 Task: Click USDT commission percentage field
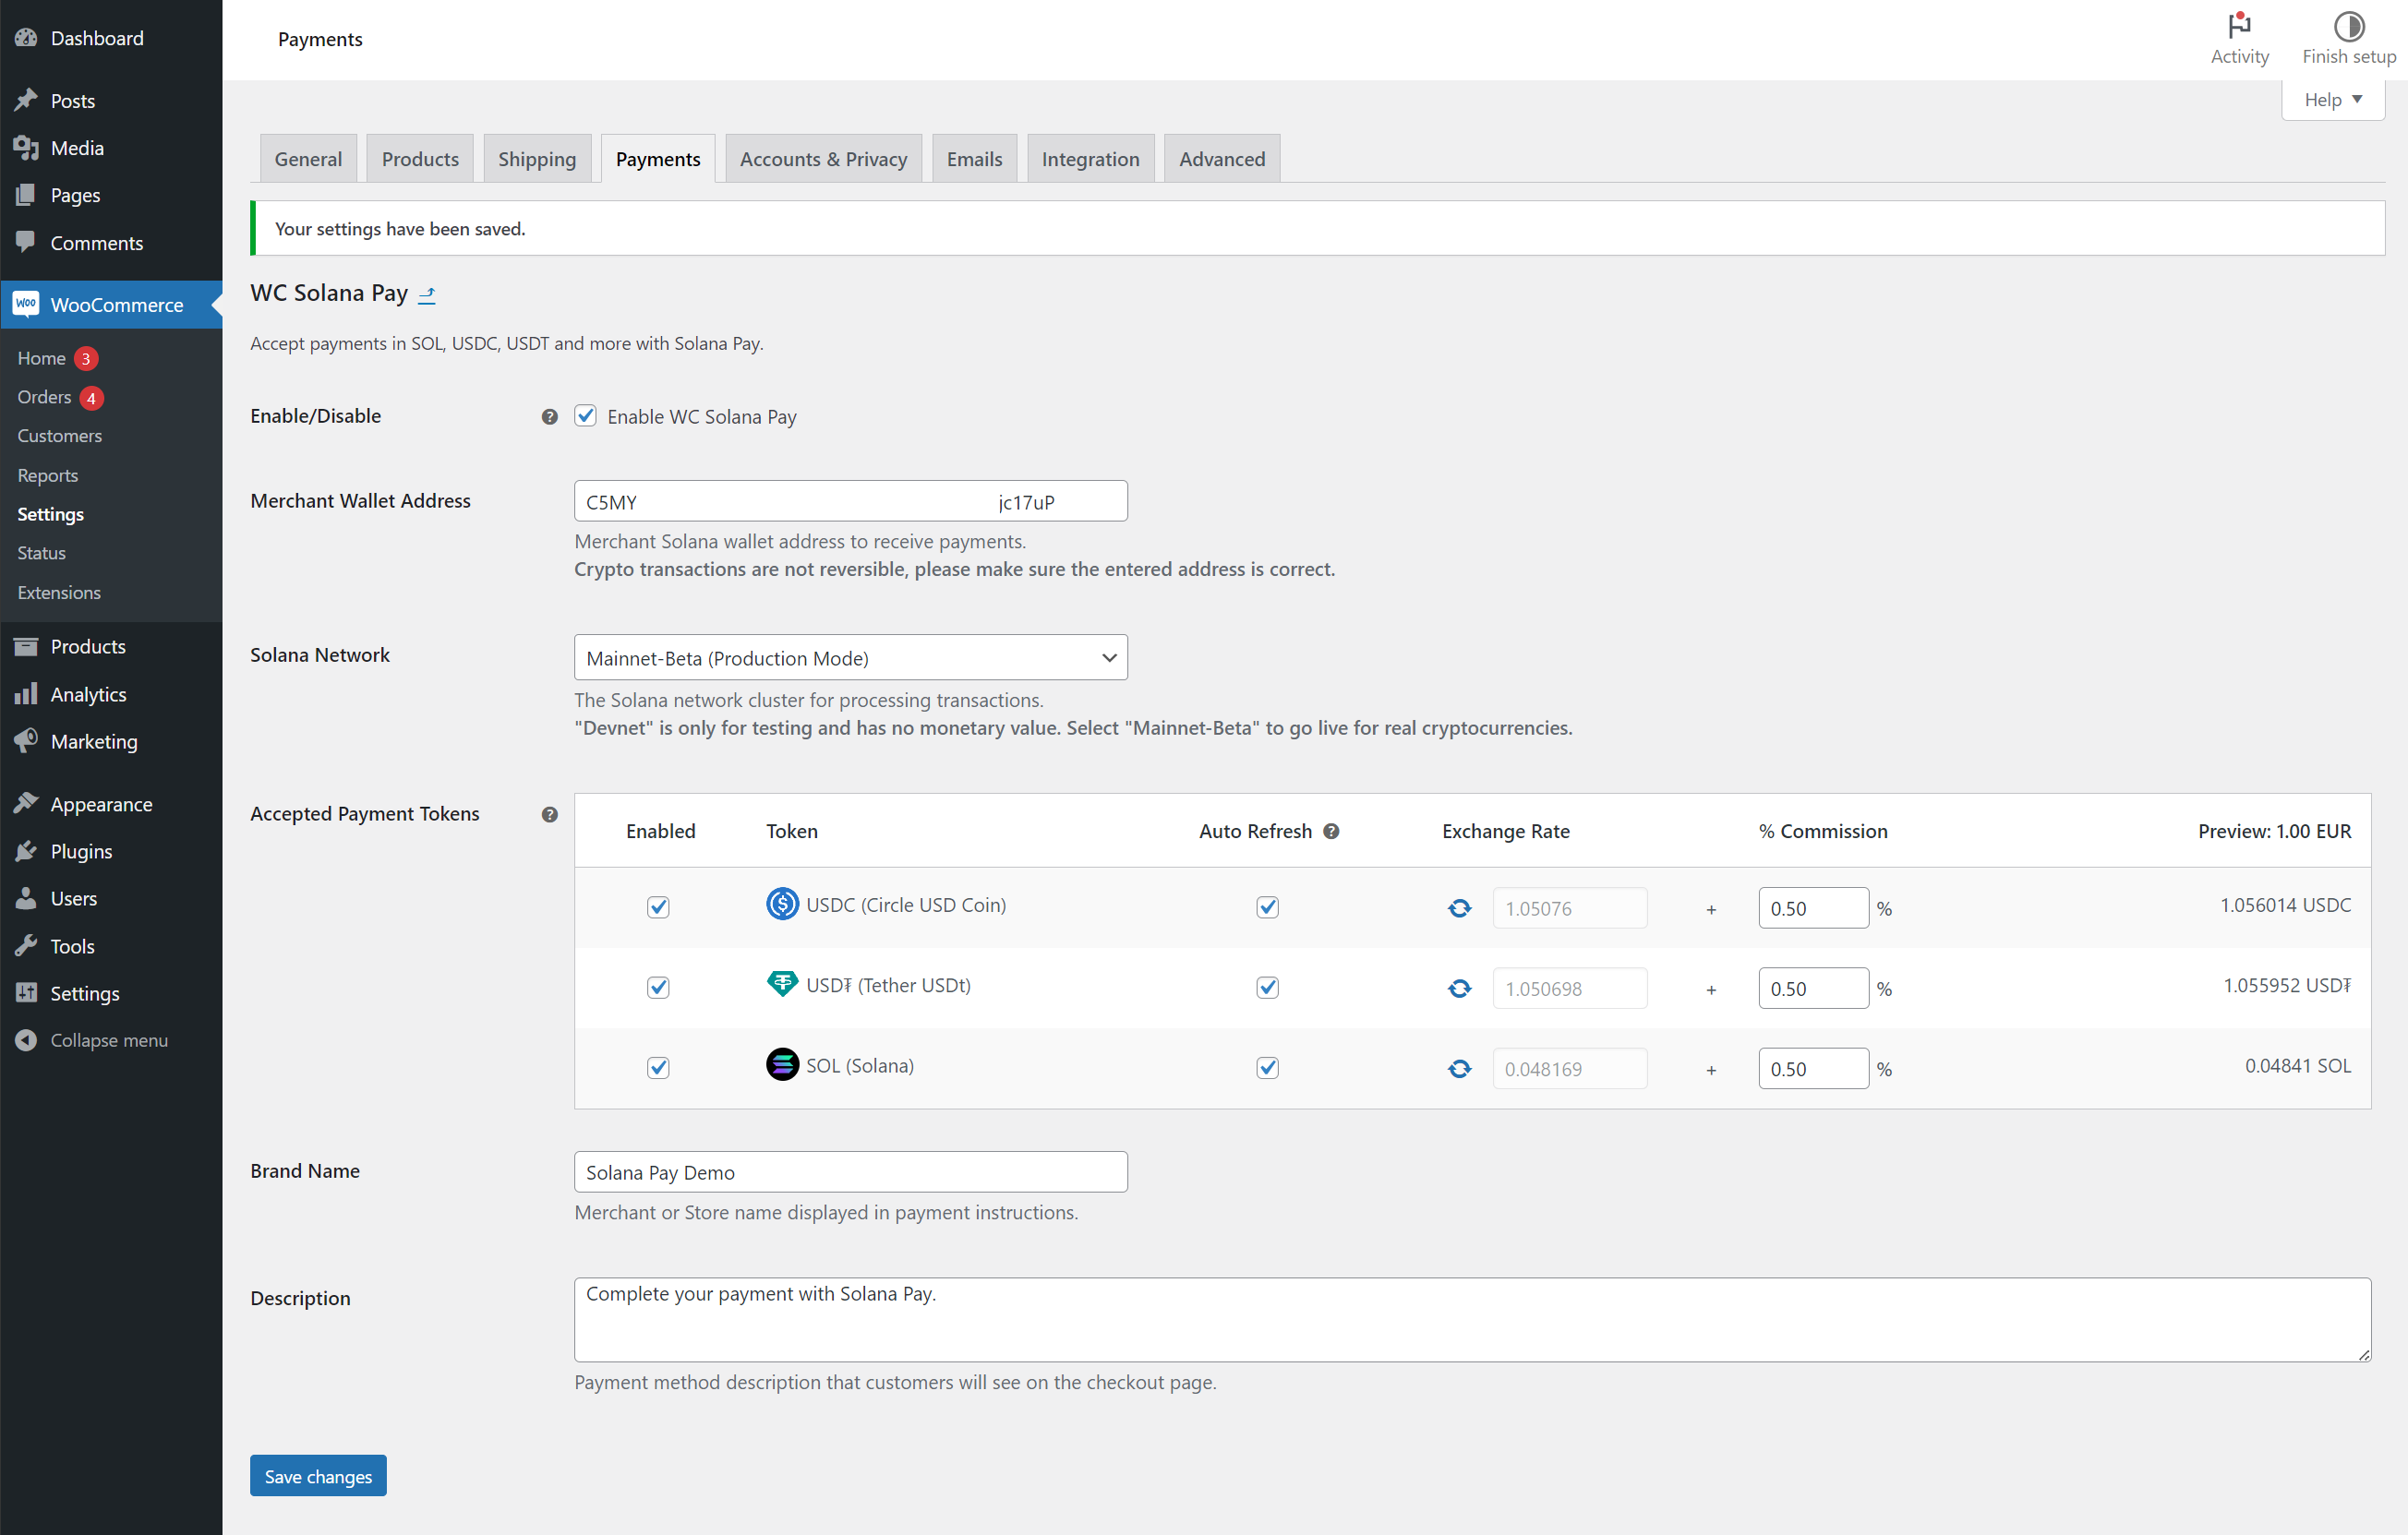click(x=1813, y=988)
